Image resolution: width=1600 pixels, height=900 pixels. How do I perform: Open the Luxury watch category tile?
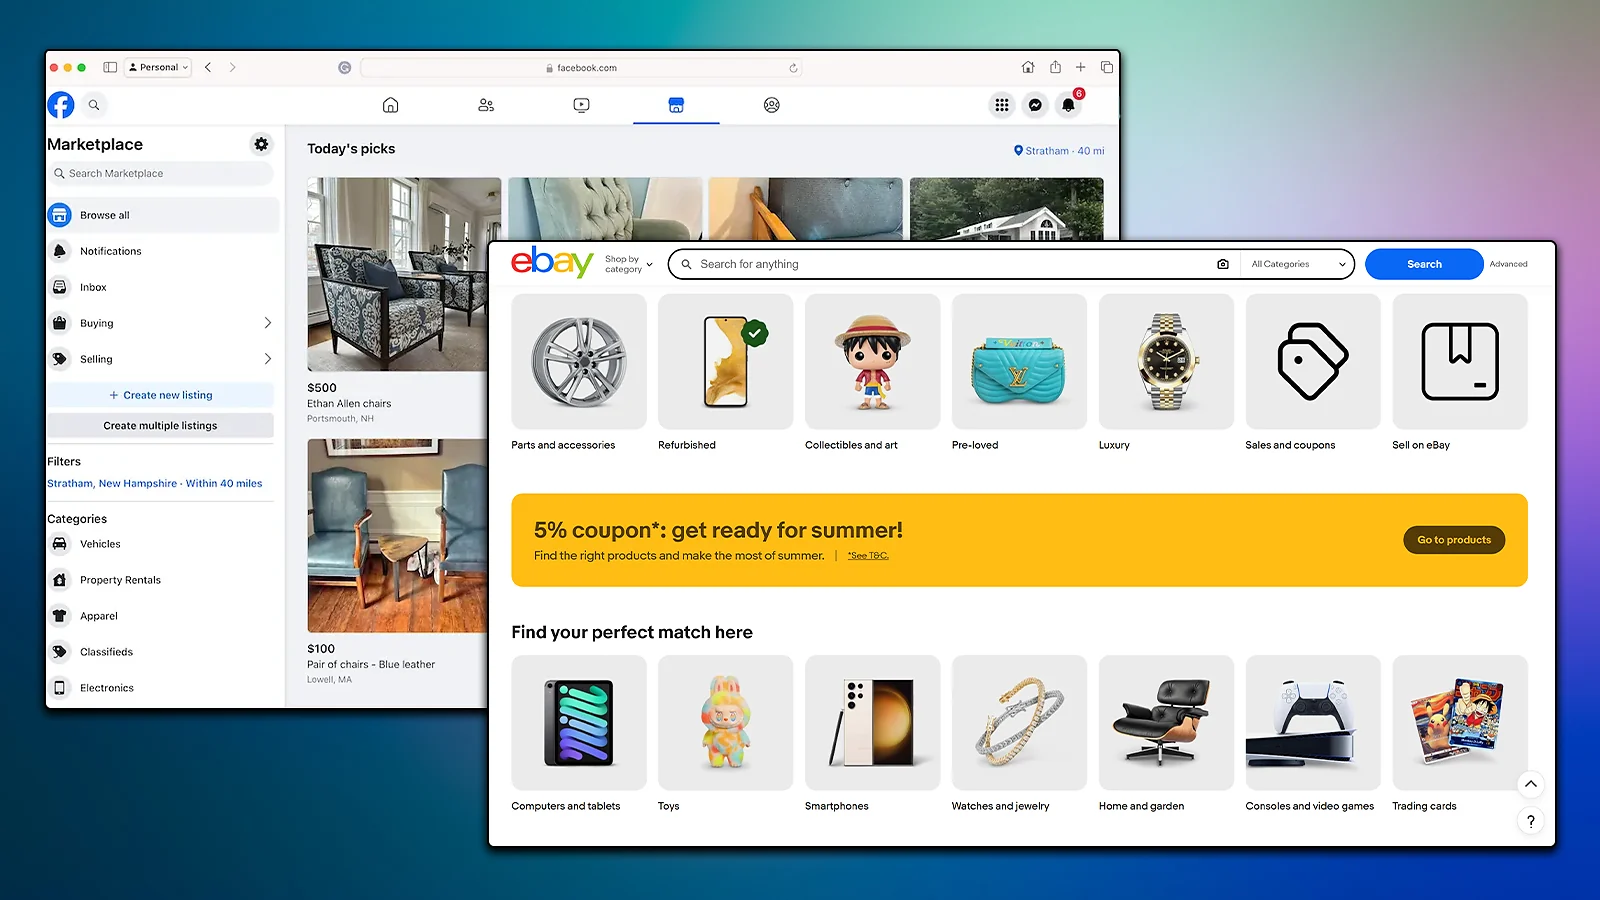(x=1166, y=372)
